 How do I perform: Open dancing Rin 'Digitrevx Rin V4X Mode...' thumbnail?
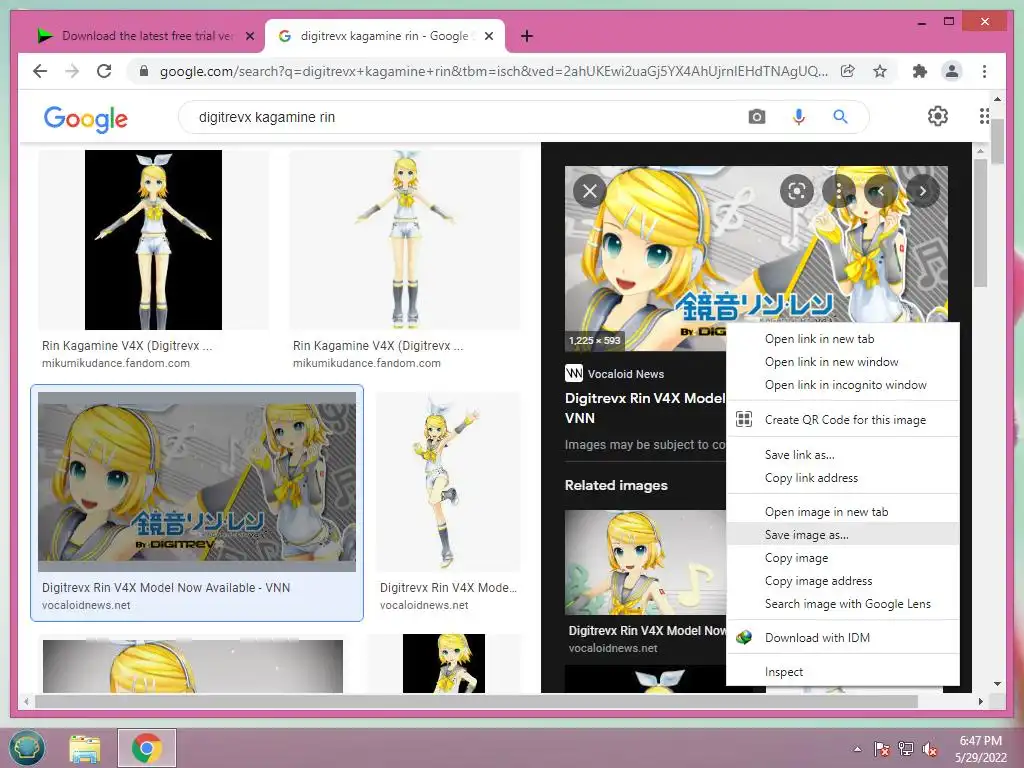coord(448,481)
